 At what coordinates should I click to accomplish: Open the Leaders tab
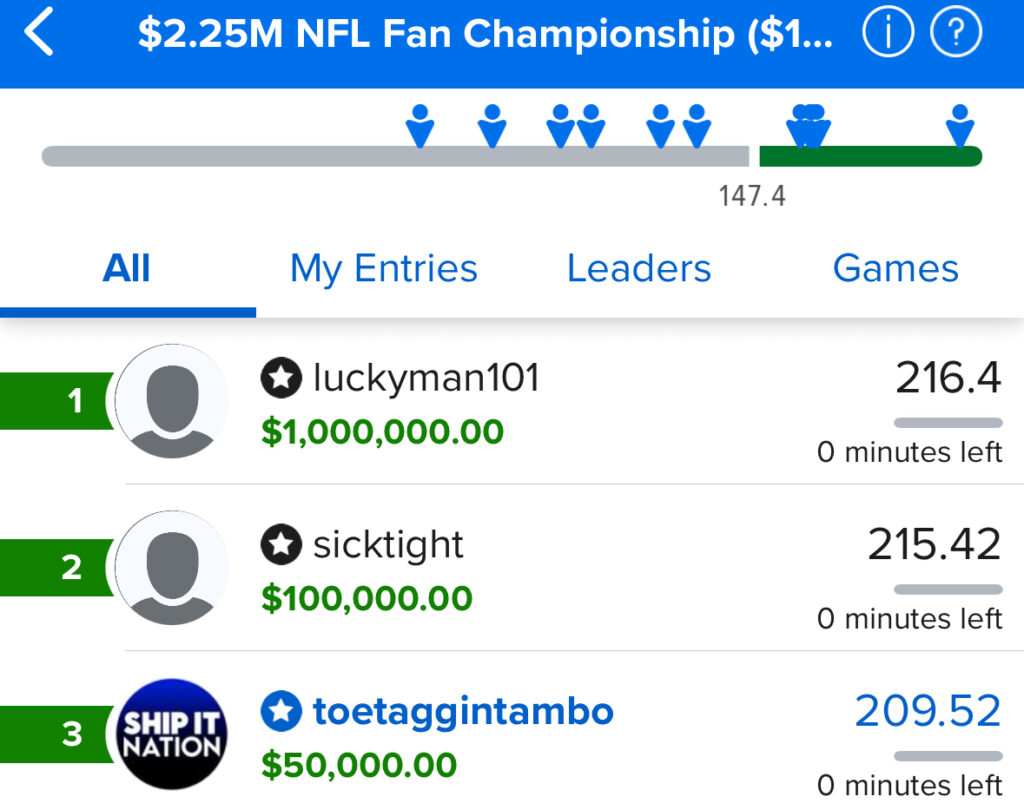tap(639, 269)
